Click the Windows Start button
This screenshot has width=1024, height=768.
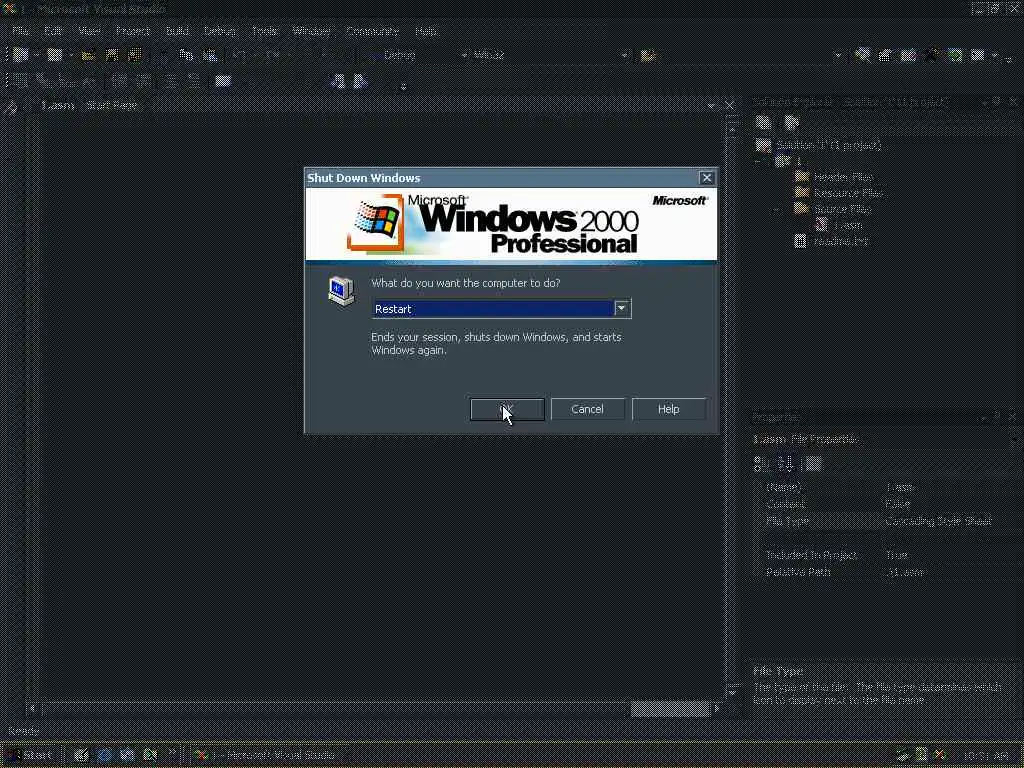(30, 756)
